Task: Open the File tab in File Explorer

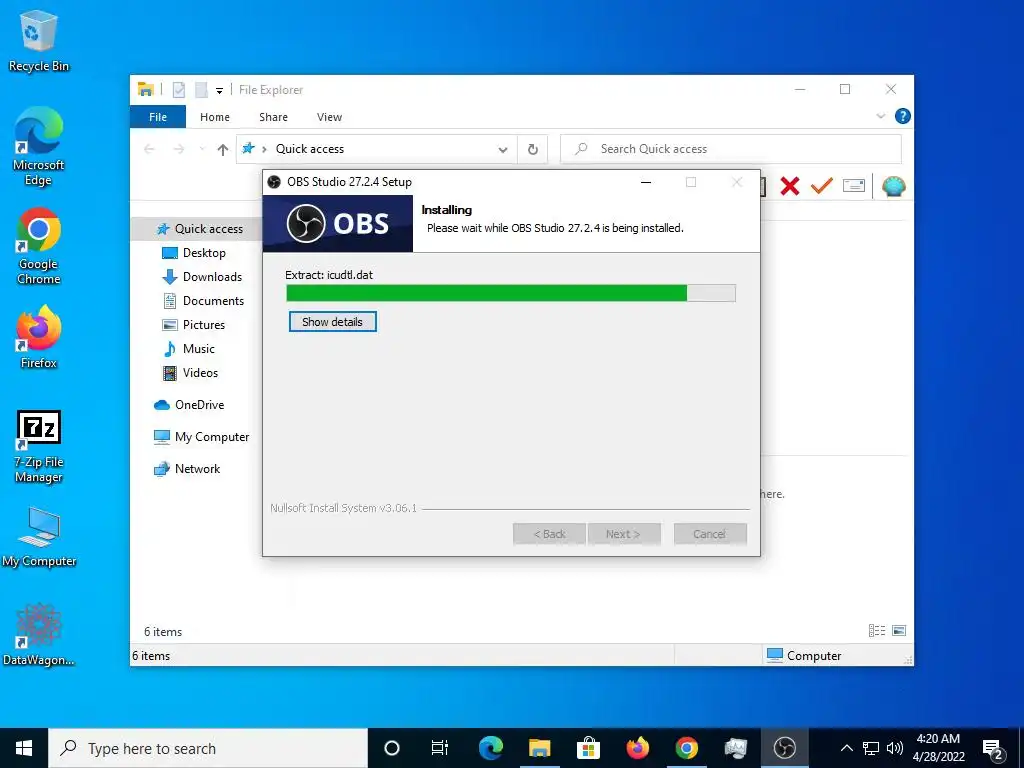Action: click(x=158, y=117)
